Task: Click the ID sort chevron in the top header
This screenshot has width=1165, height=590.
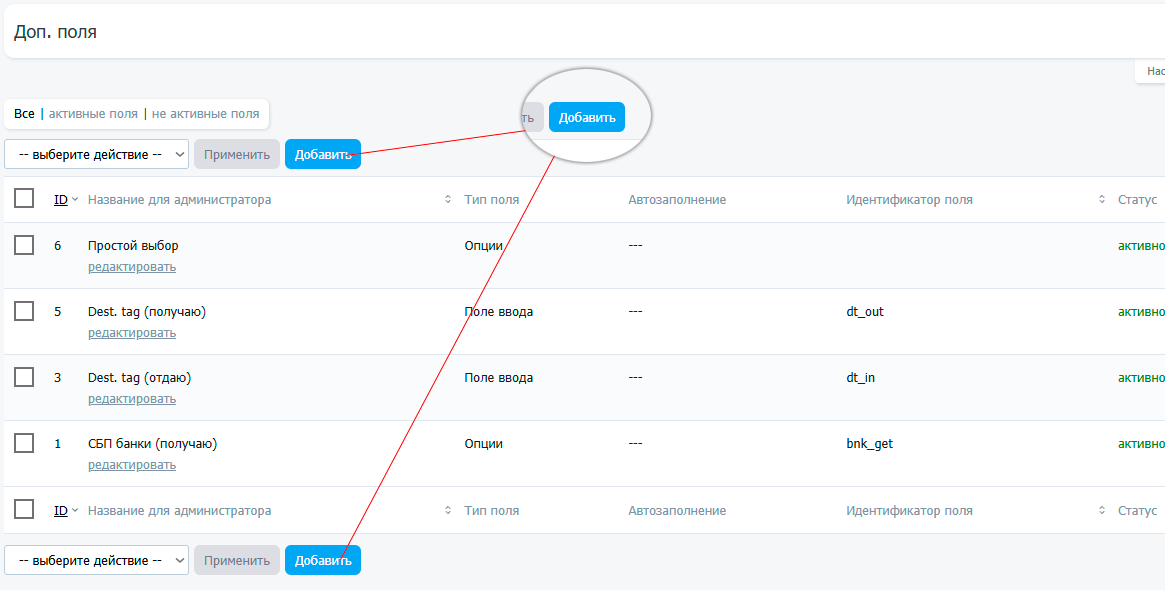Action: click(x=75, y=200)
